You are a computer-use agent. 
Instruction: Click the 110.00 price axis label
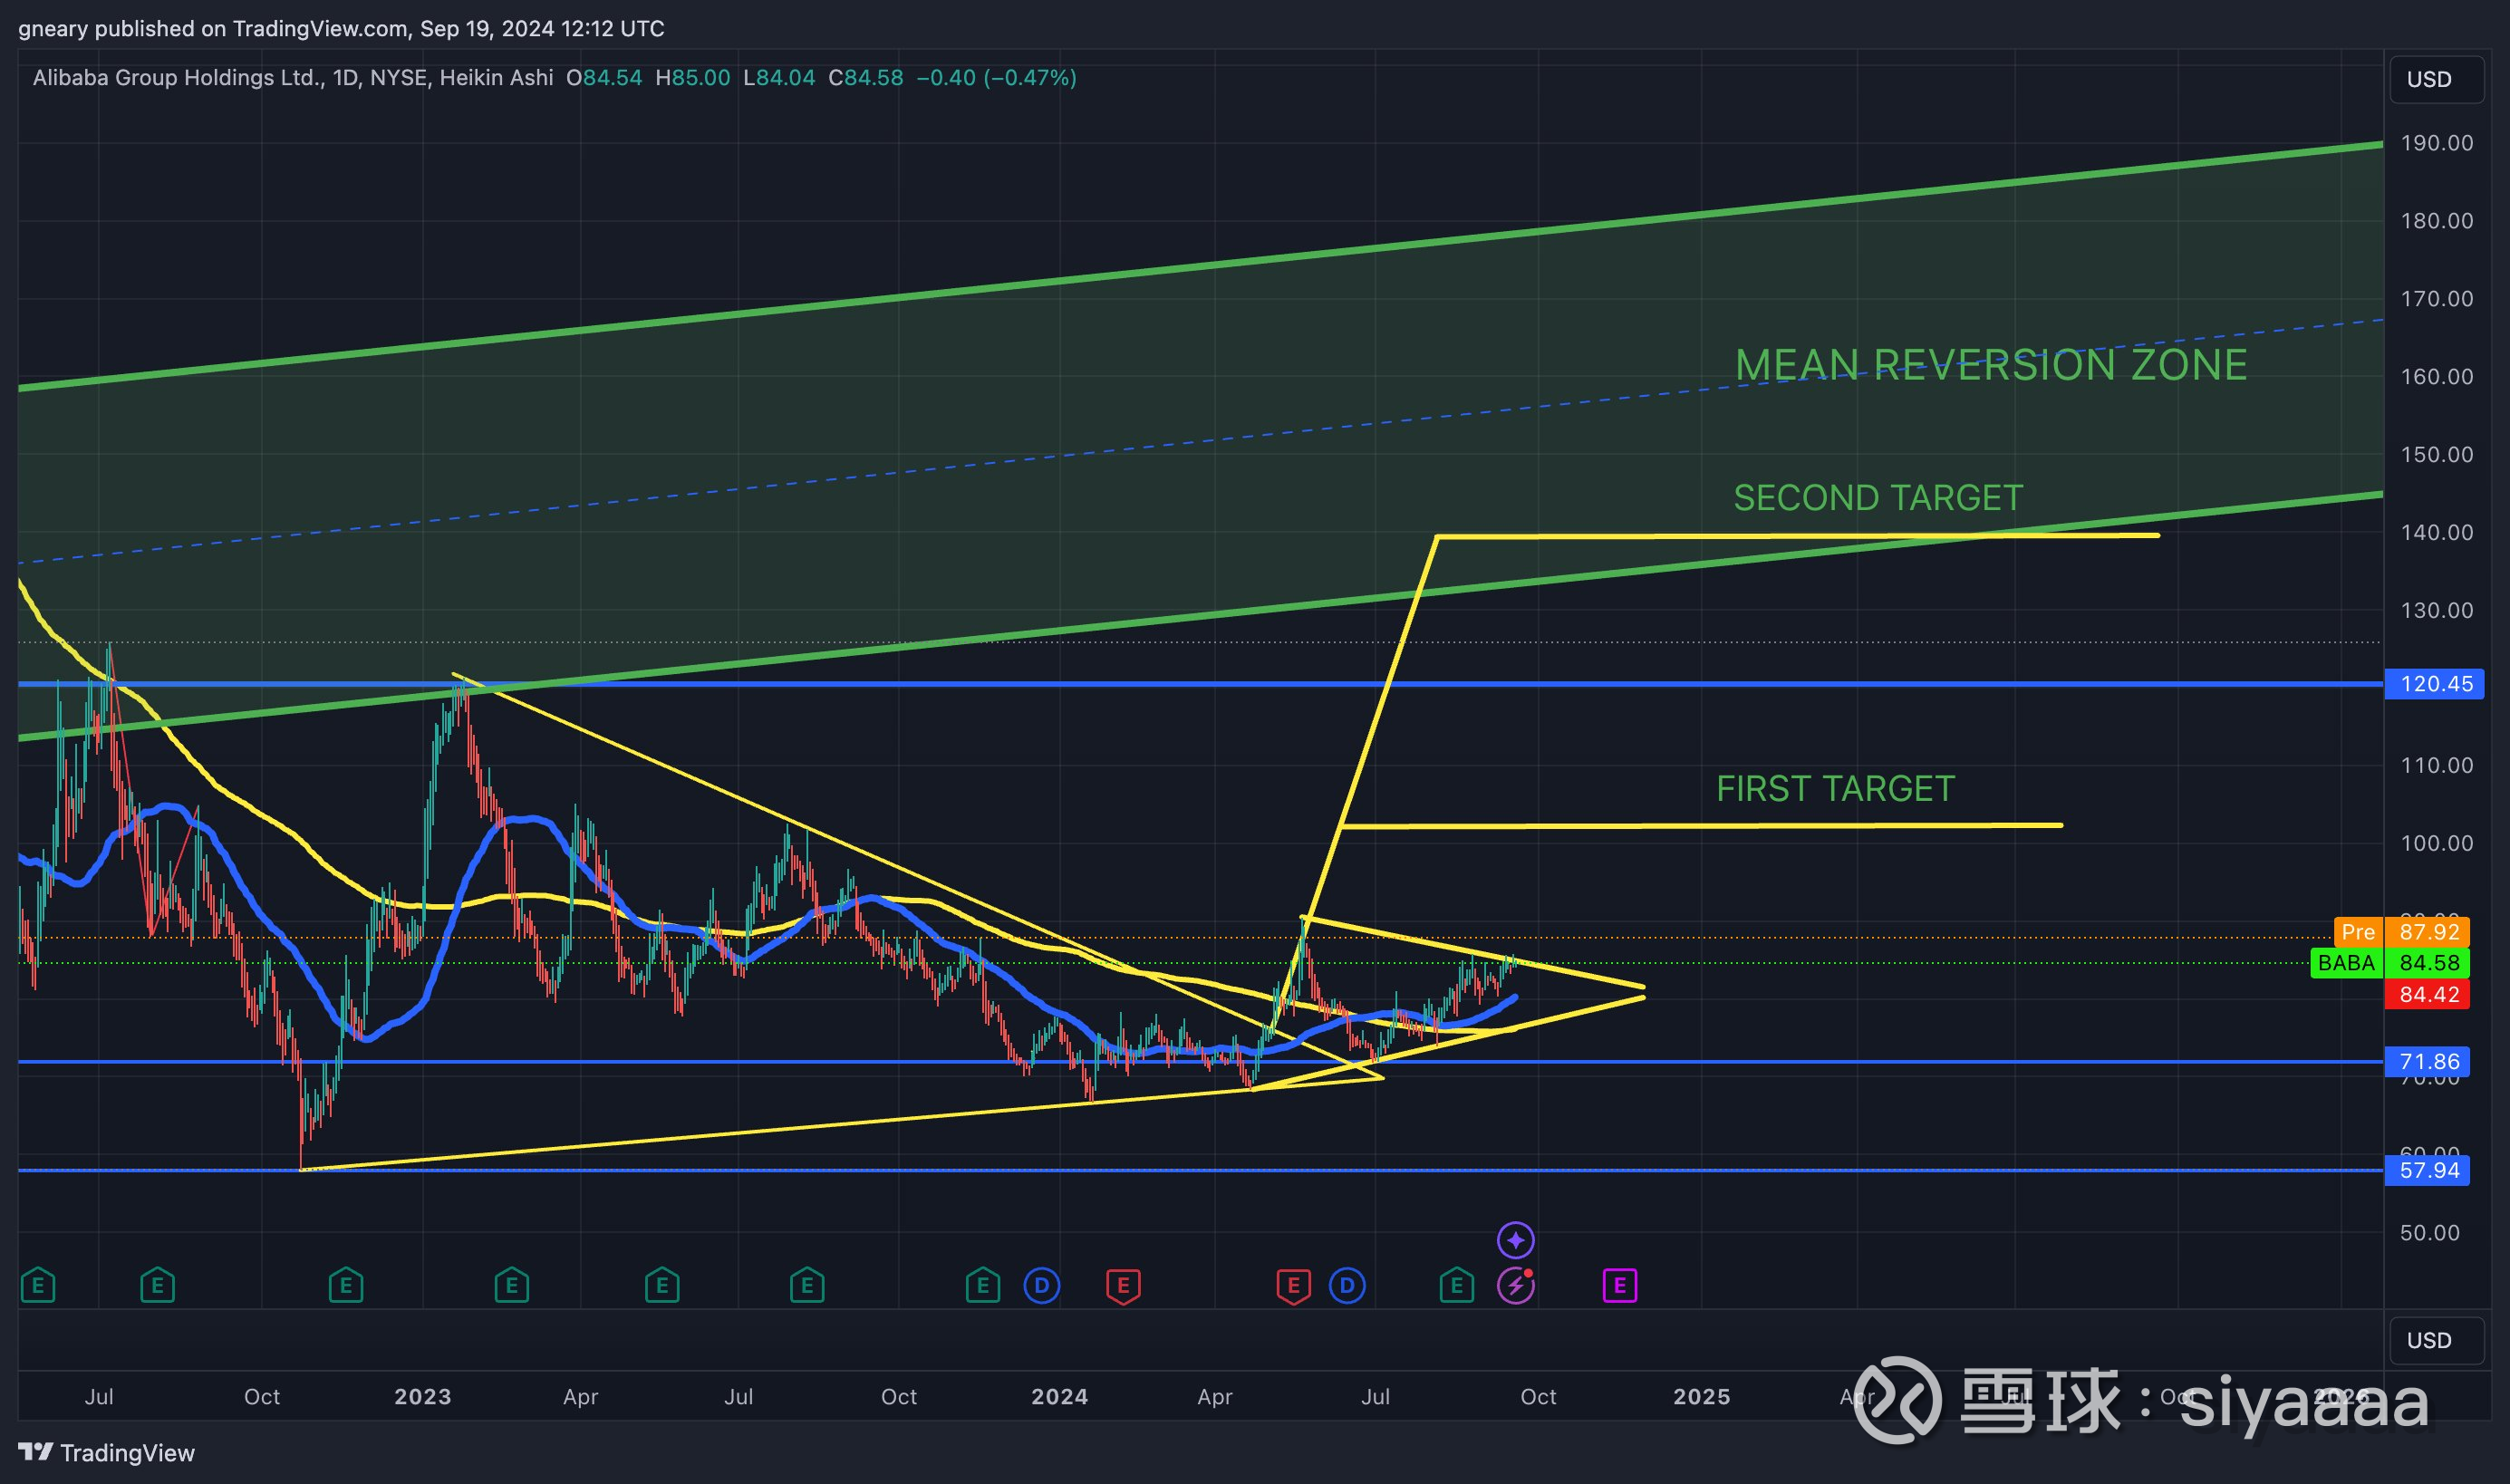tap(2437, 766)
